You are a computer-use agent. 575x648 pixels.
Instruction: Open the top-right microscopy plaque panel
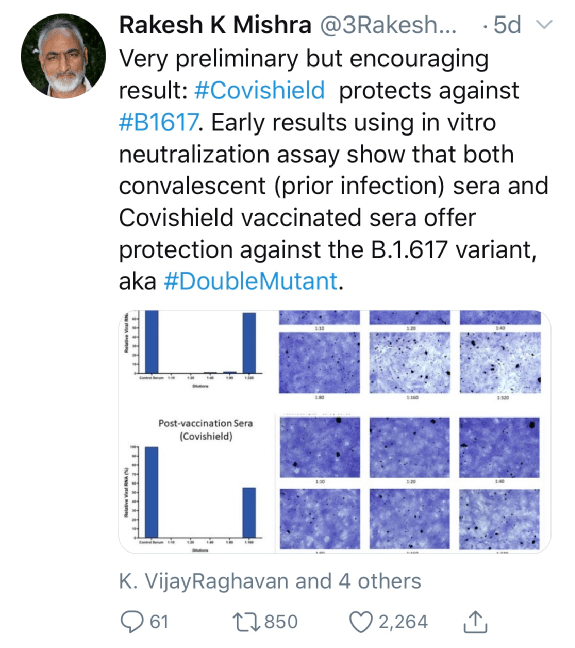(x=500, y=363)
